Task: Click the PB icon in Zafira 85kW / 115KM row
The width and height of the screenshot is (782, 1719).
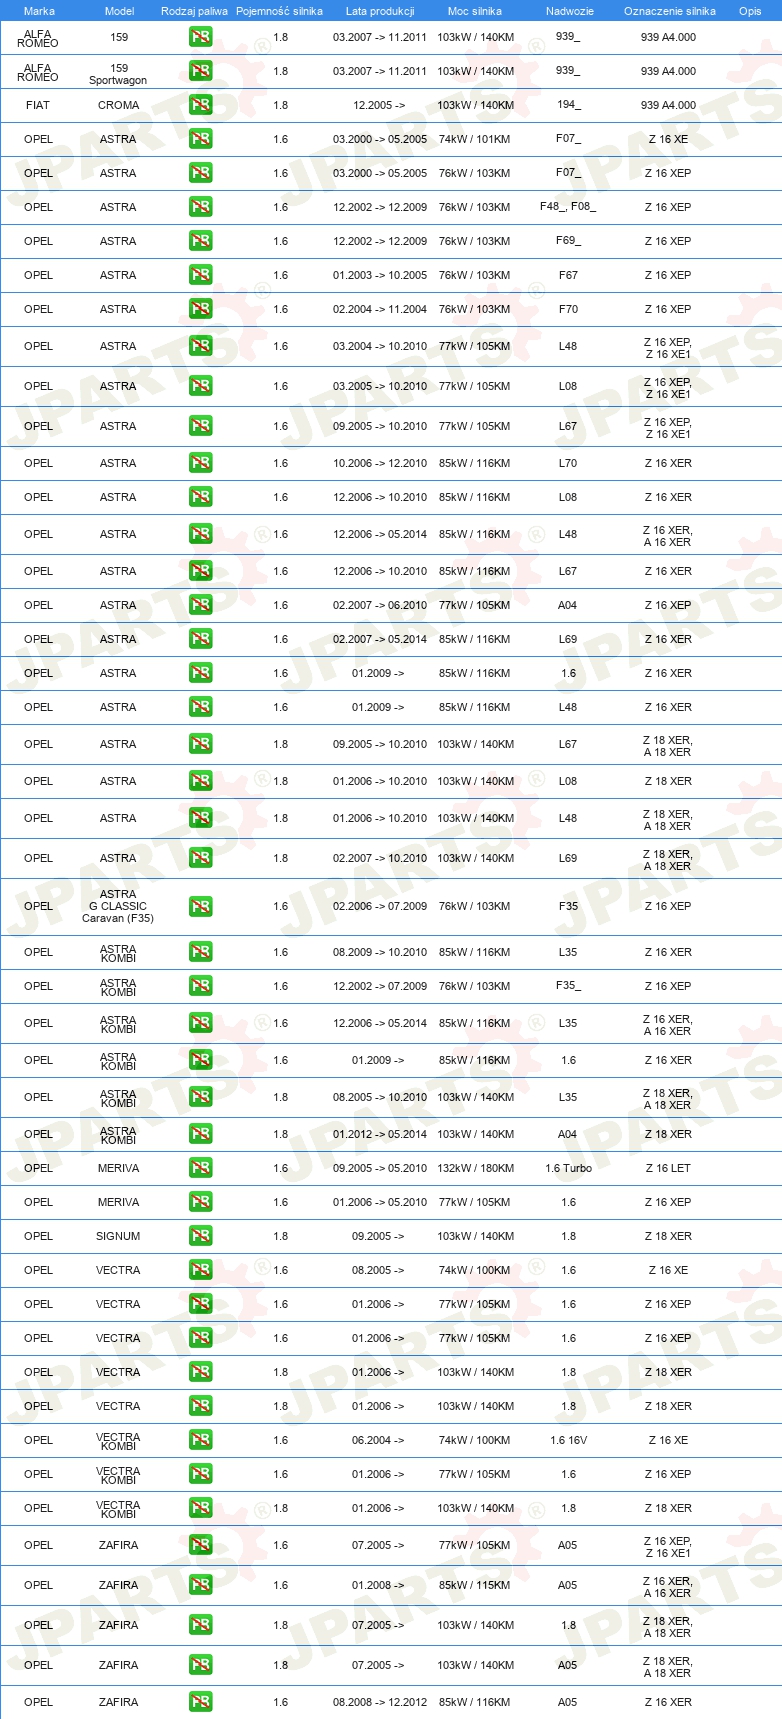Action: point(200,1585)
